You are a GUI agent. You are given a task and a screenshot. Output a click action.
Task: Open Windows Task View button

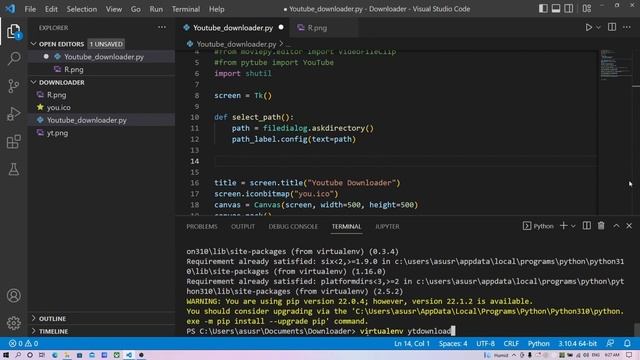[42, 355]
